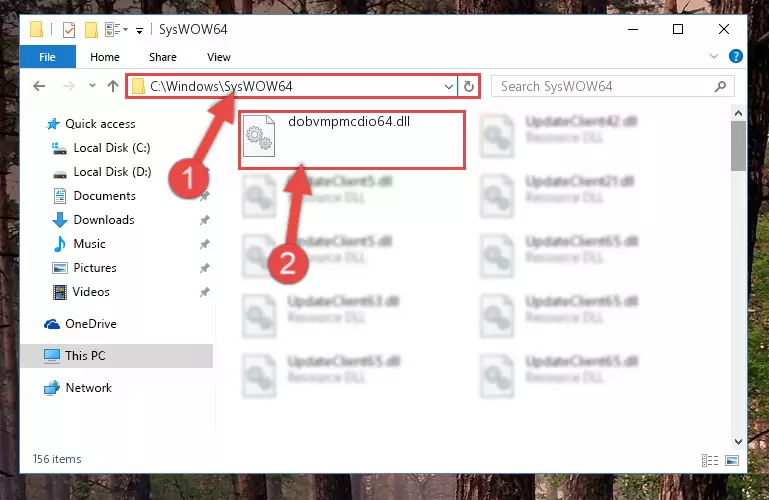Switch to the Home ribbon tab
This screenshot has height=500, width=769.
(104, 57)
